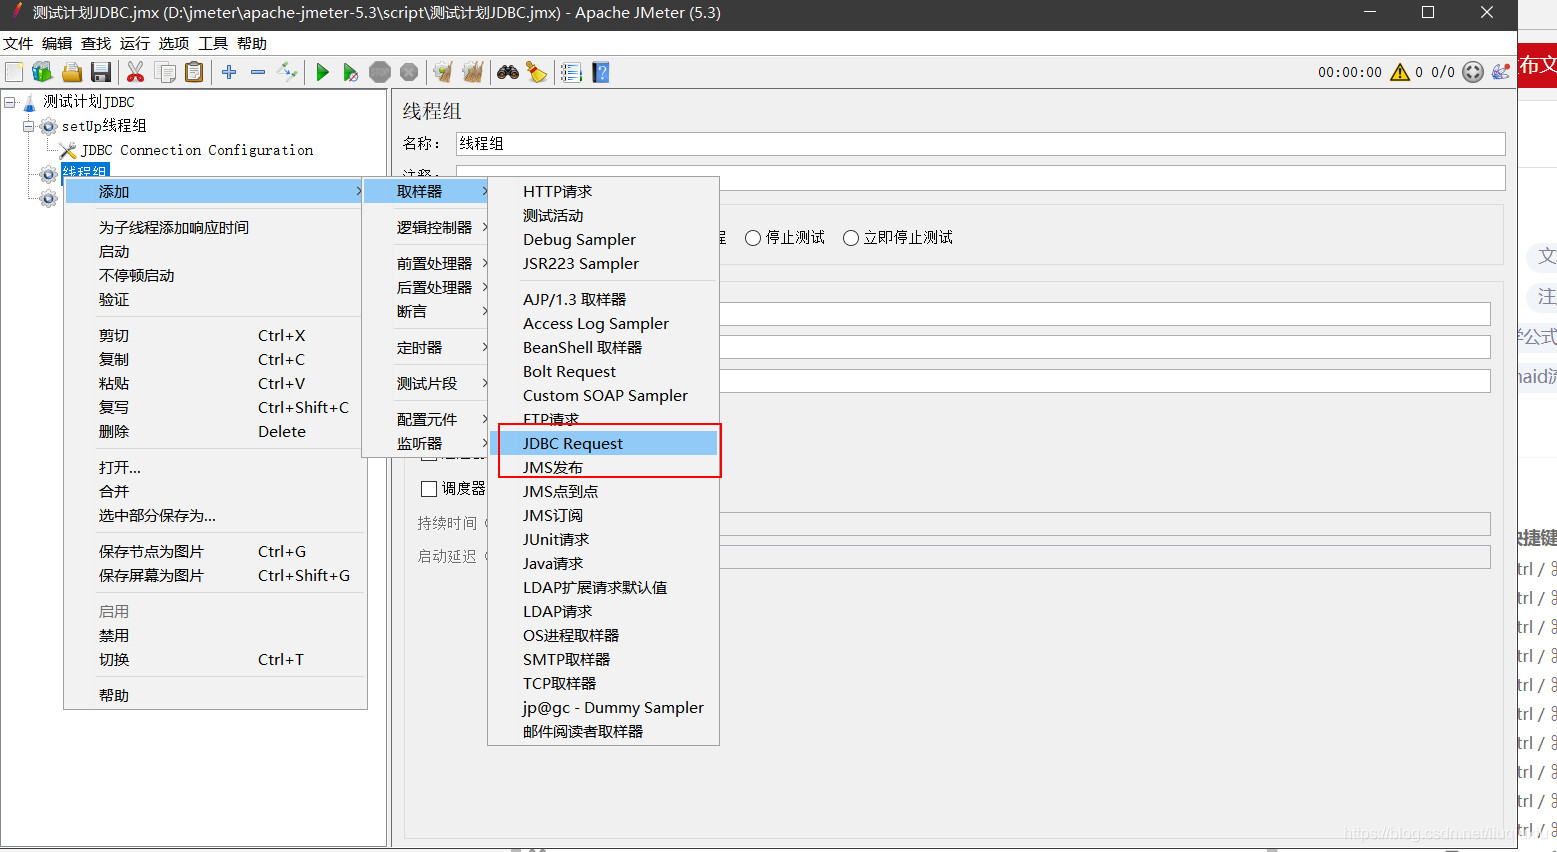Collapse the 测试计划JDBC tree node
The width and height of the screenshot is (1557, 852).
(10, 102)
